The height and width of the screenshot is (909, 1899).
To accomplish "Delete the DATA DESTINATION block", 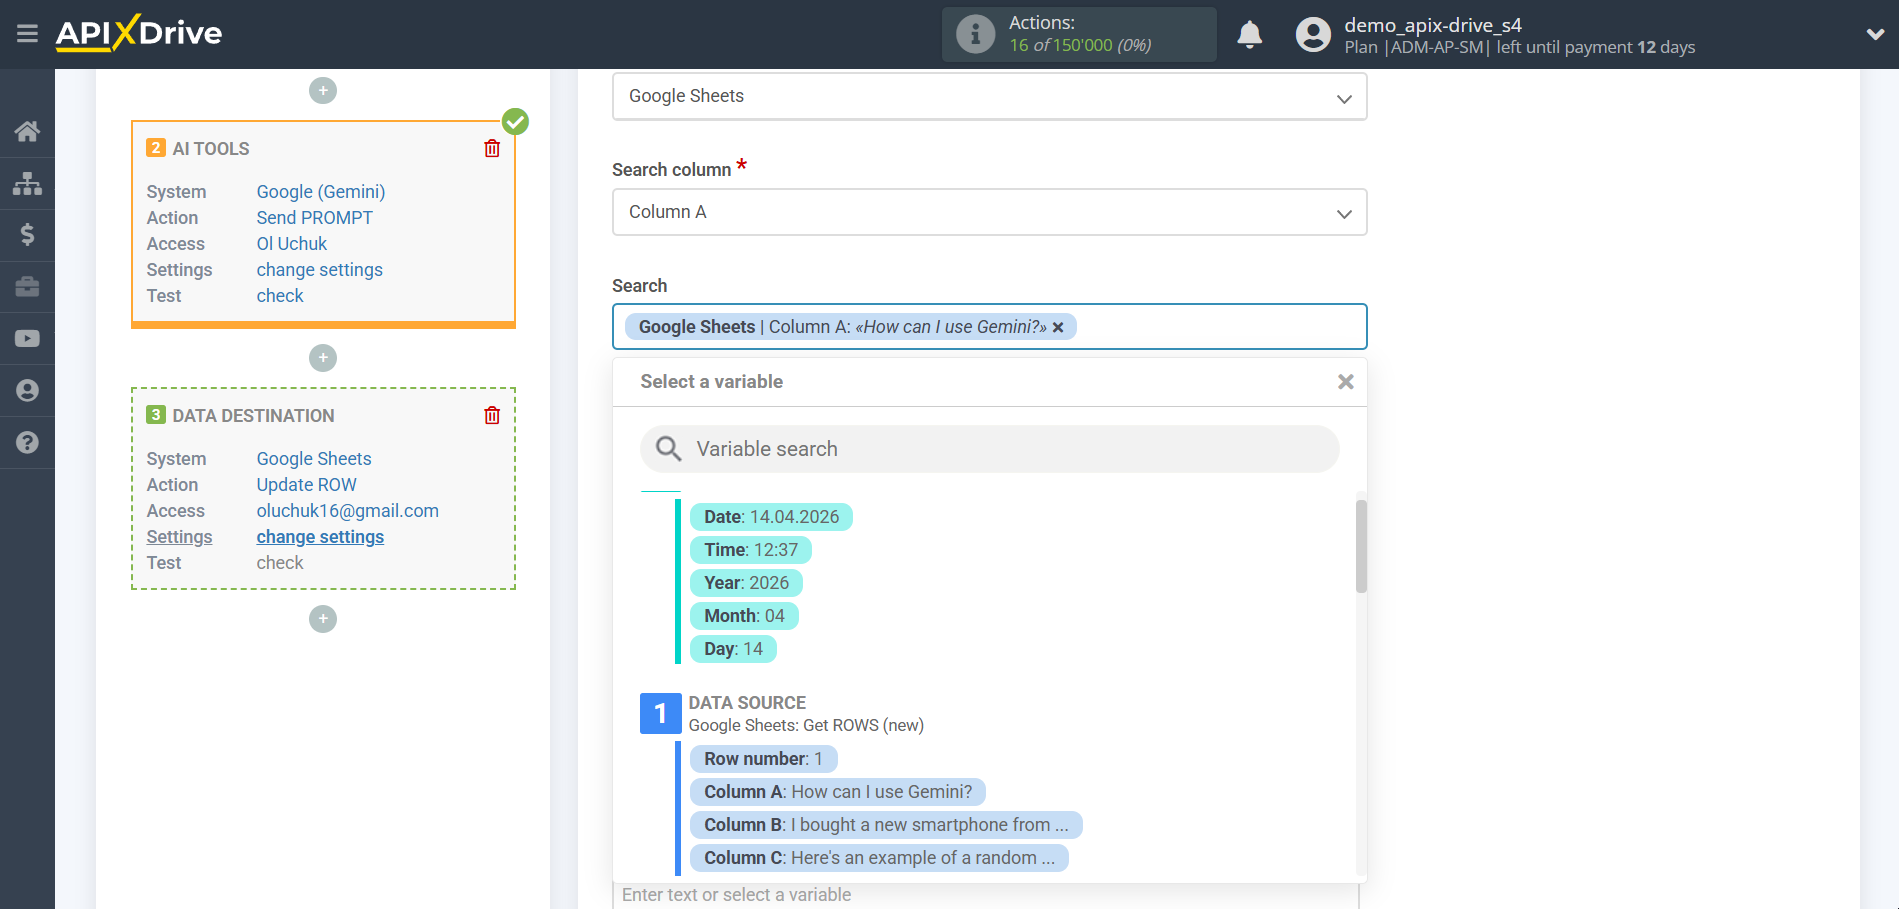I will [x=492, y=416].
